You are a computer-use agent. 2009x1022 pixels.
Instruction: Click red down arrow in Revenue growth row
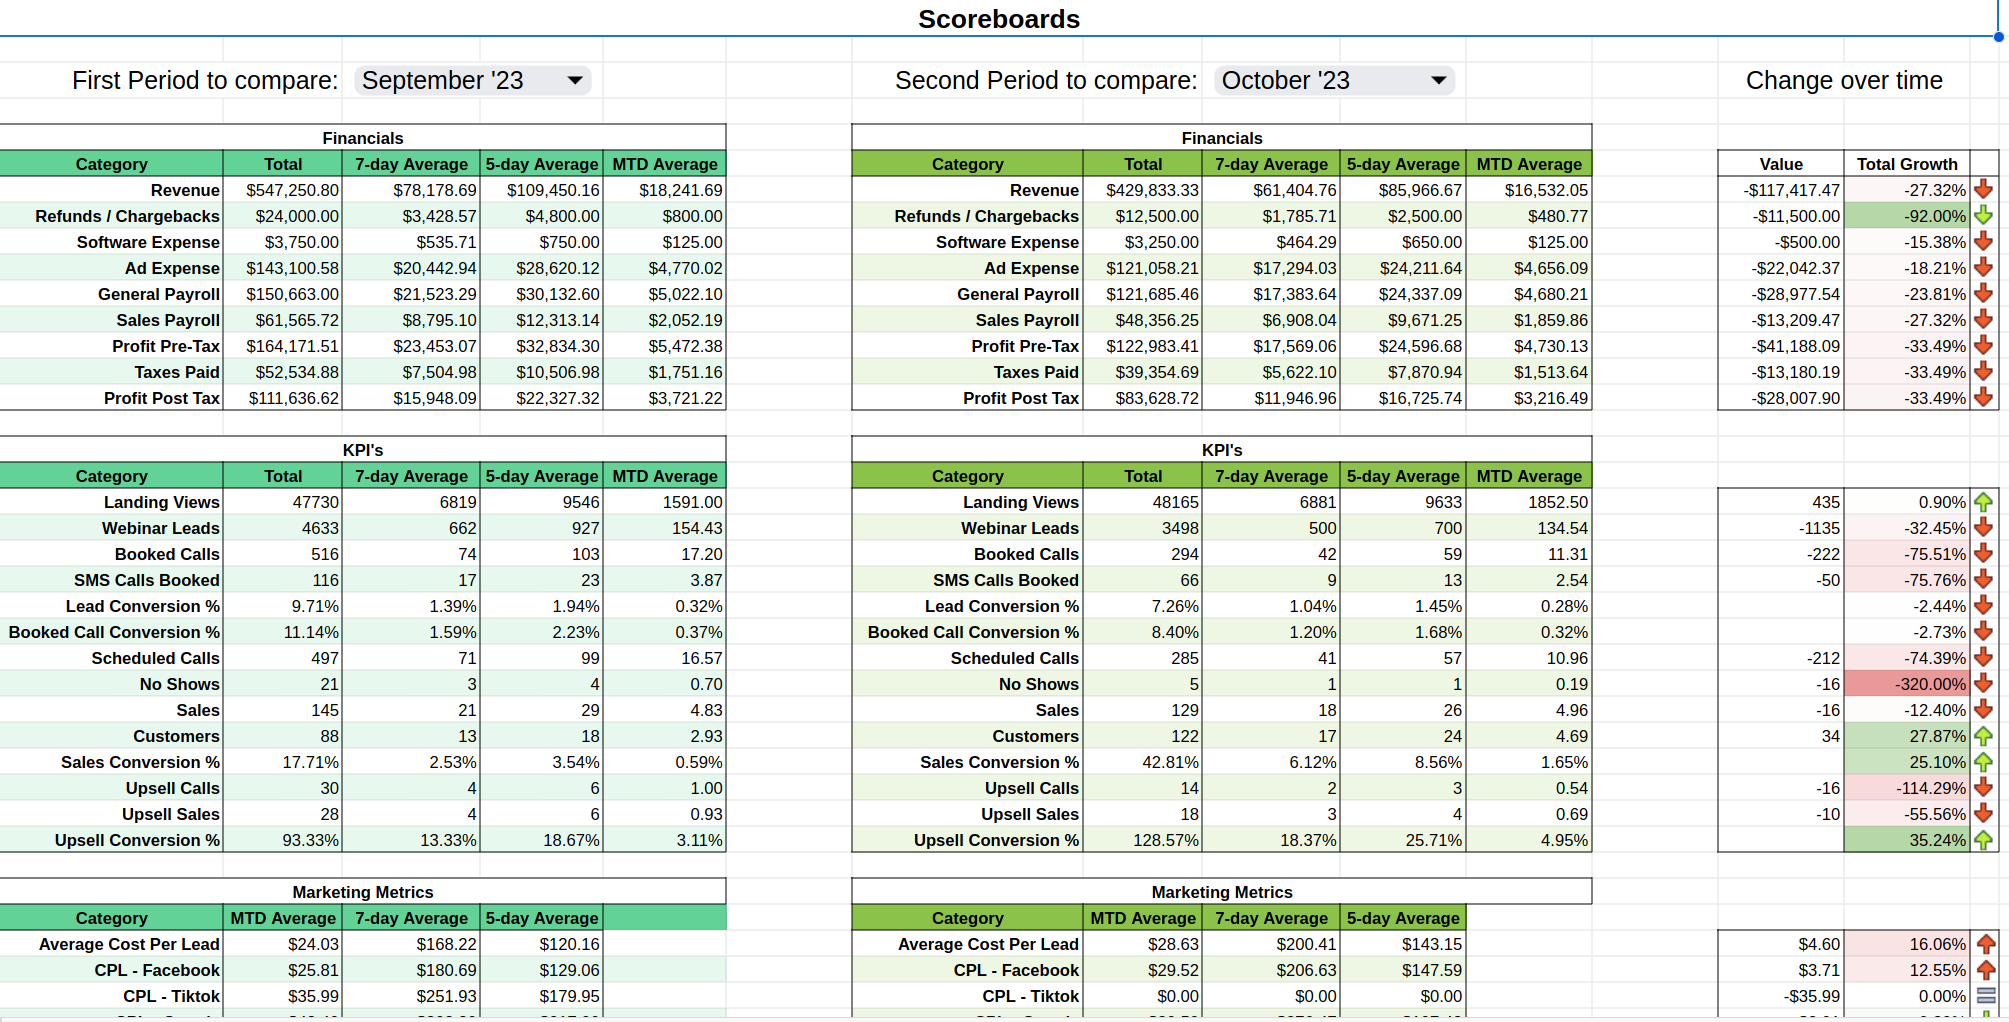tap(1984, 190)
